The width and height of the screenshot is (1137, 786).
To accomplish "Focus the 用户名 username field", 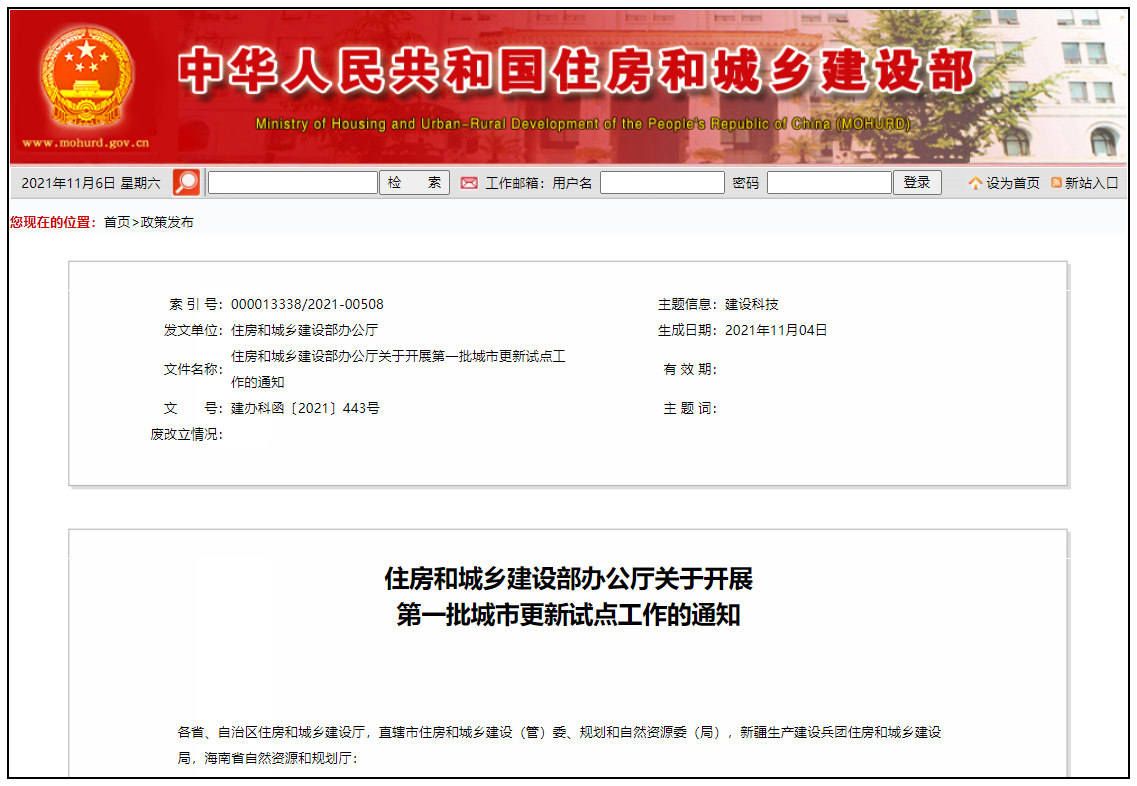I will tap(662, 182).
